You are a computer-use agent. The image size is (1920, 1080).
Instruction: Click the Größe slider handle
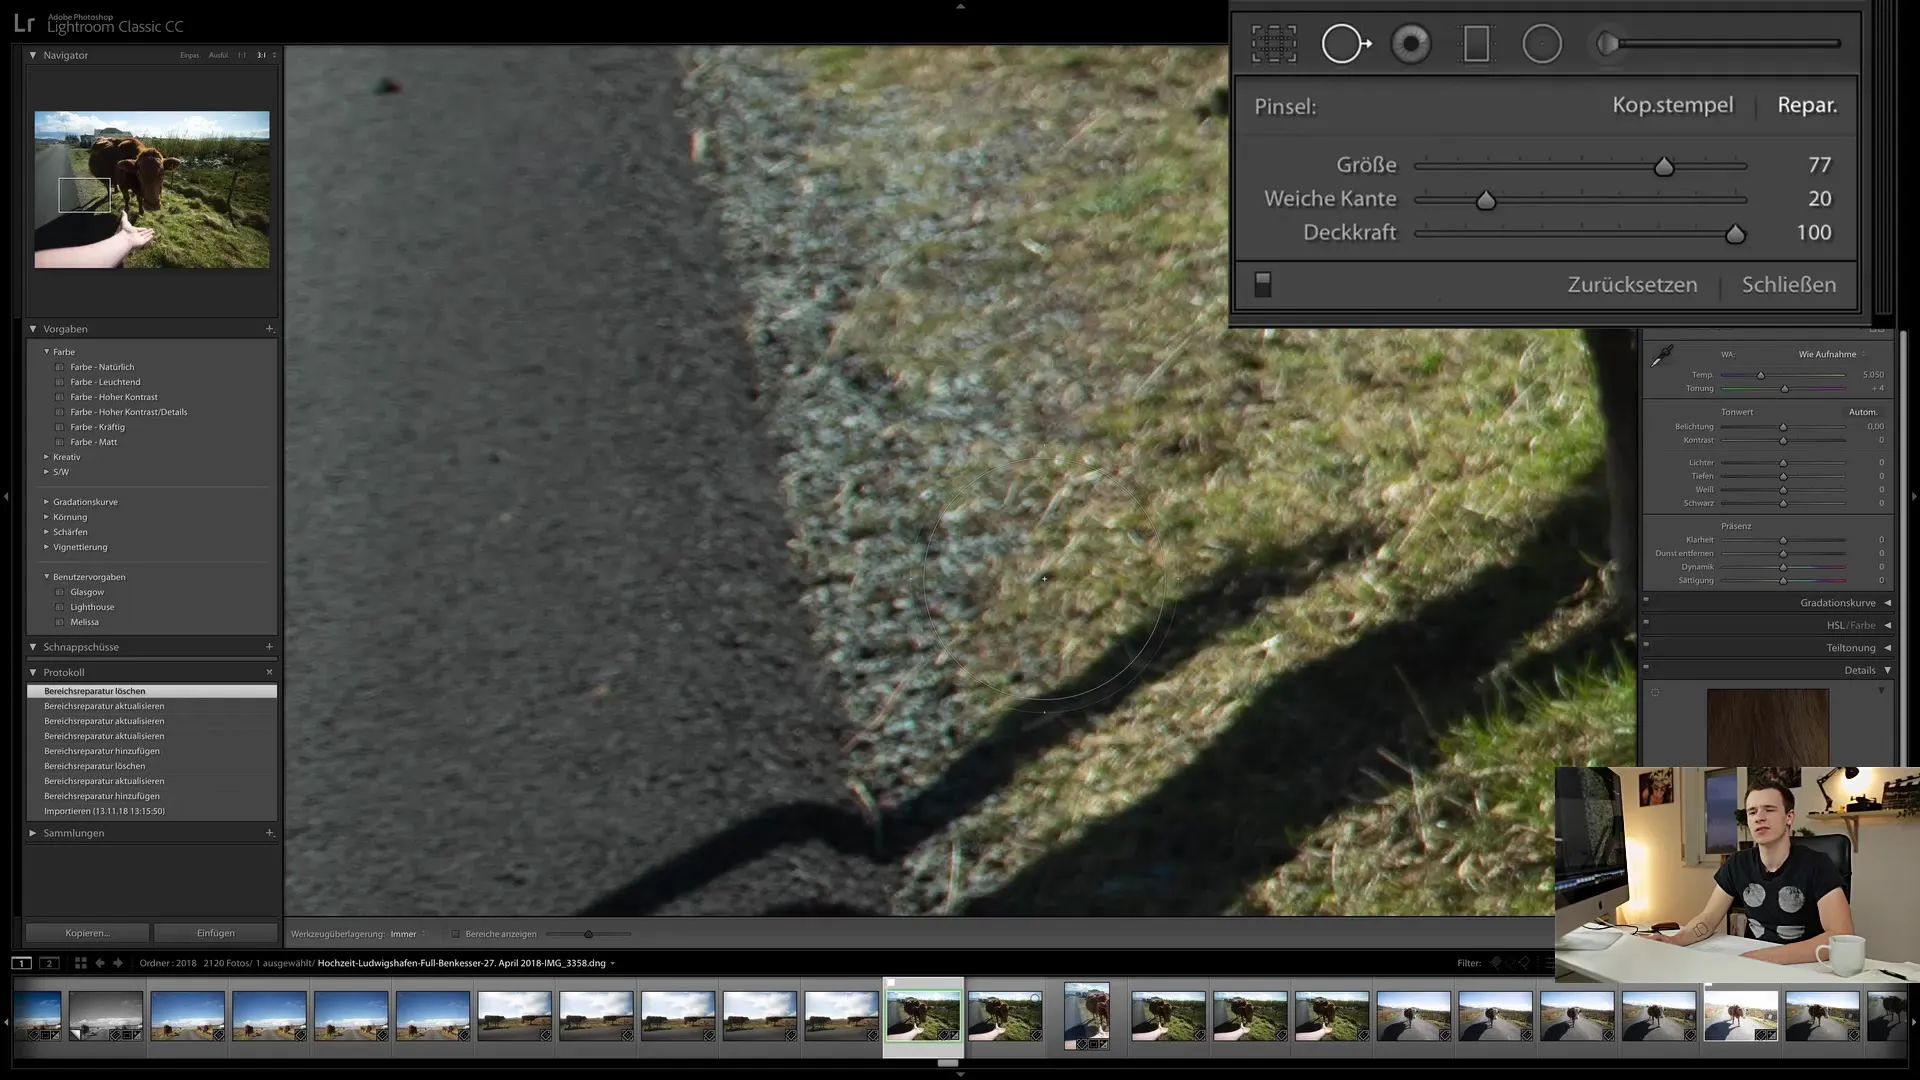tap(1664, 167)
